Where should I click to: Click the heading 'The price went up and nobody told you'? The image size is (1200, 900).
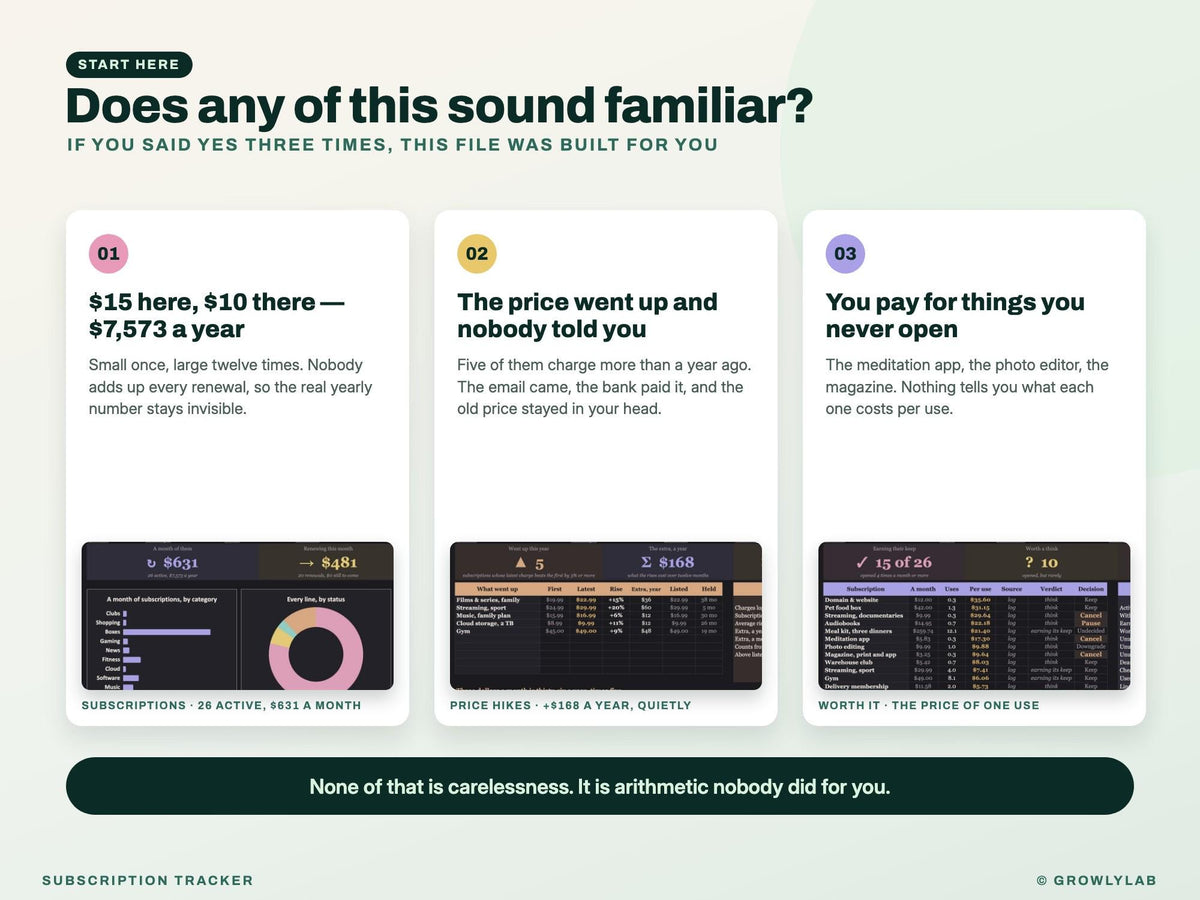[x=587, y=315]
